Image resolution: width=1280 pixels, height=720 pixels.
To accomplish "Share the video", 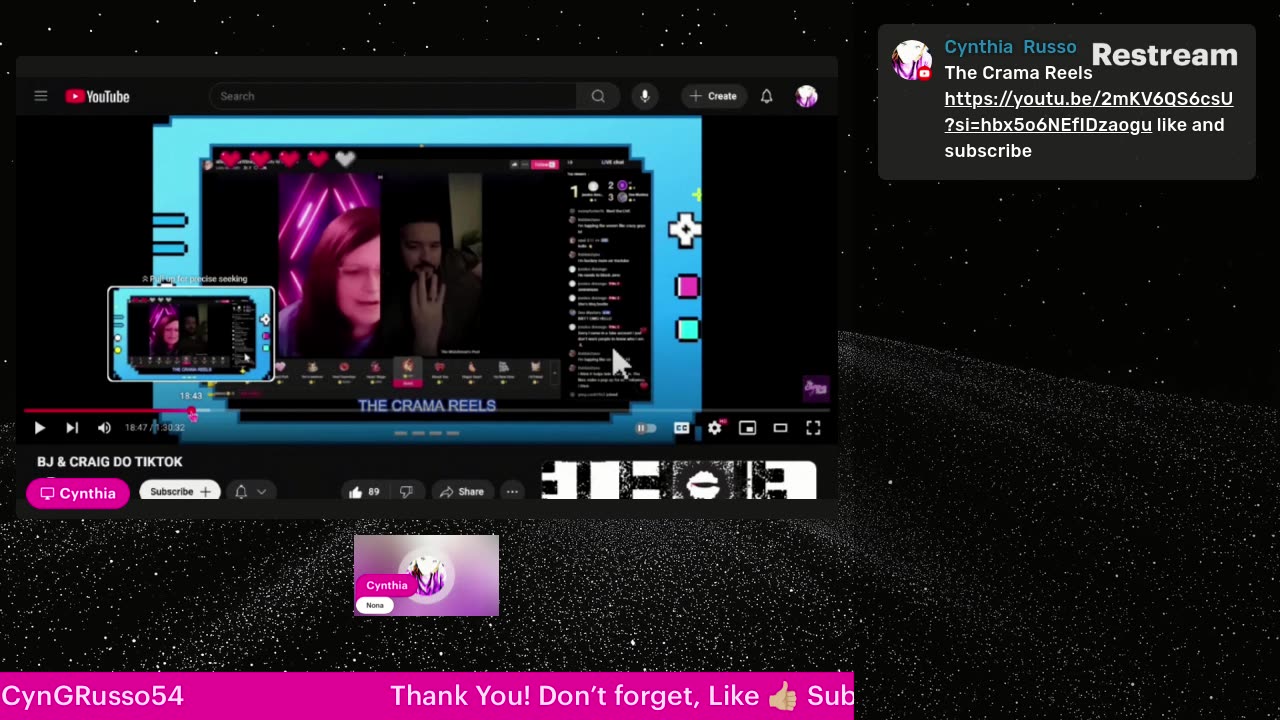I will (x=461, y=491).
